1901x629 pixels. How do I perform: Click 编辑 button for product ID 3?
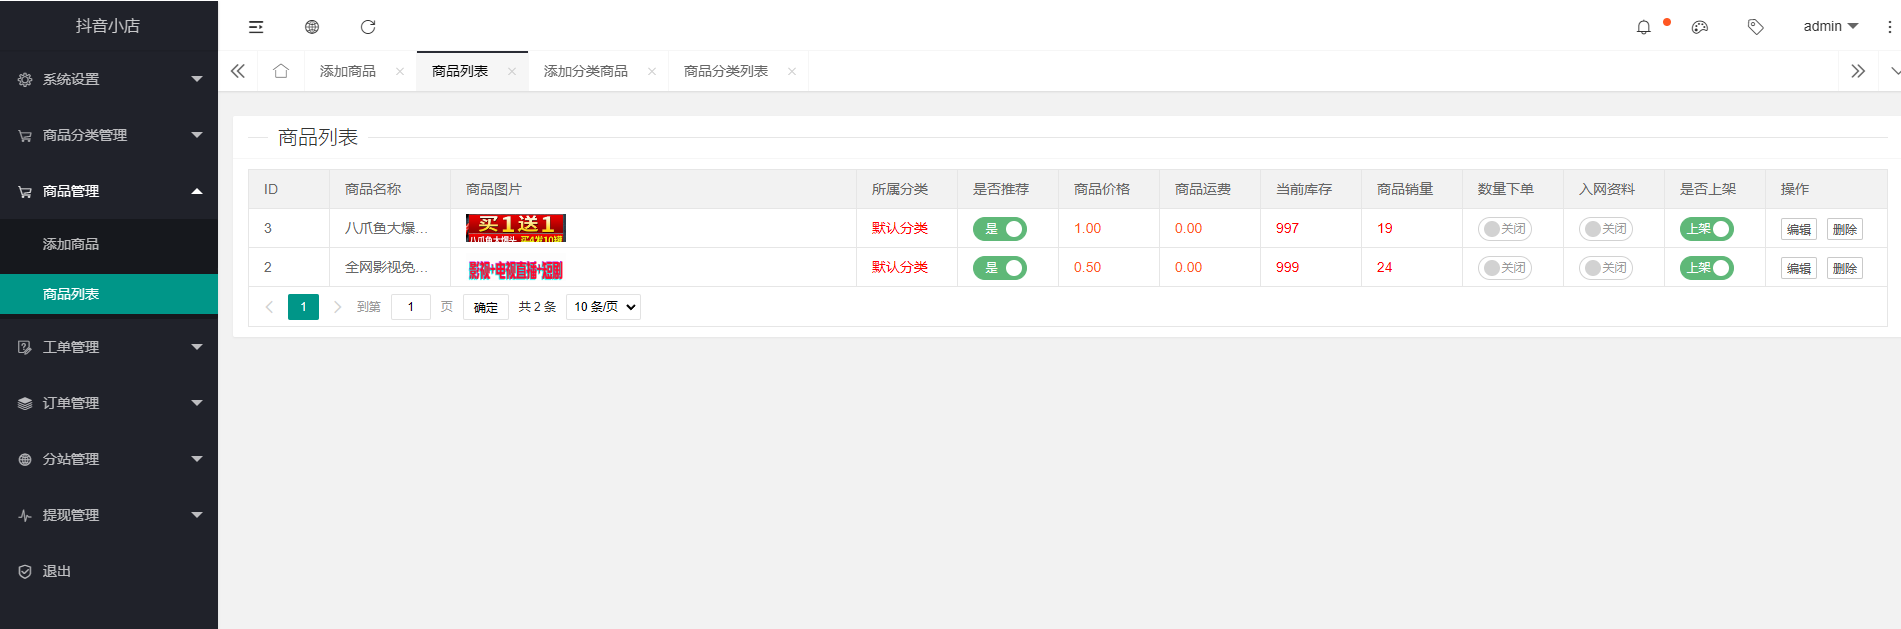click(x=1798, y=229)
